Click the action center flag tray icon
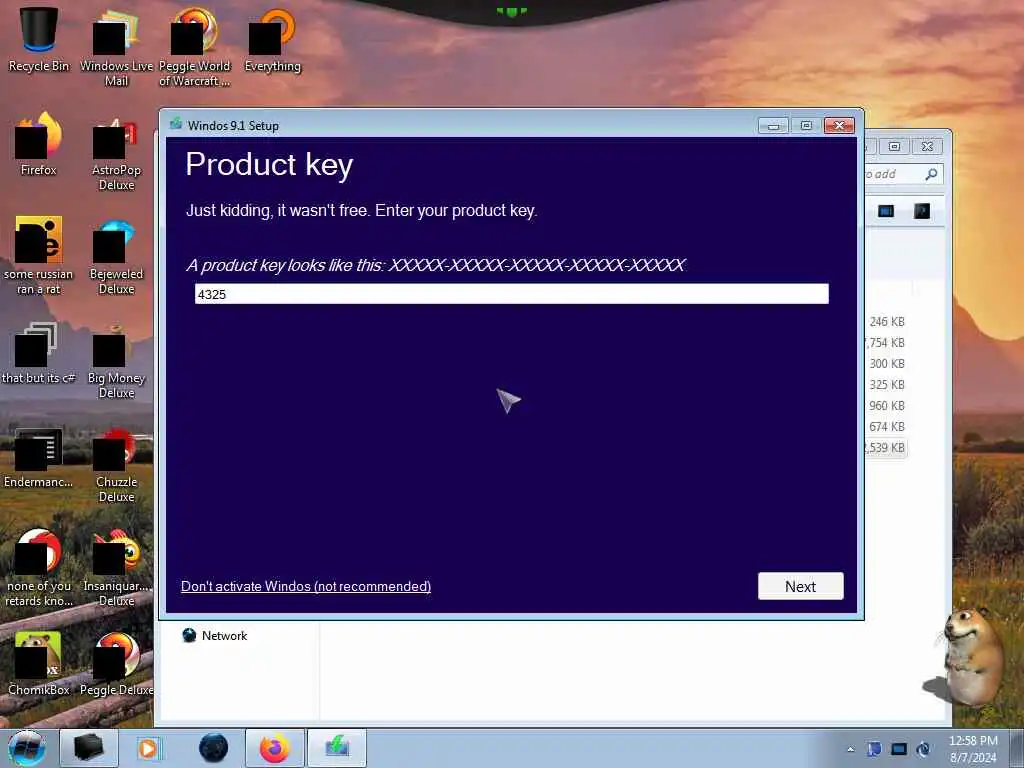Screen dimensions: 1024x768 874,749
